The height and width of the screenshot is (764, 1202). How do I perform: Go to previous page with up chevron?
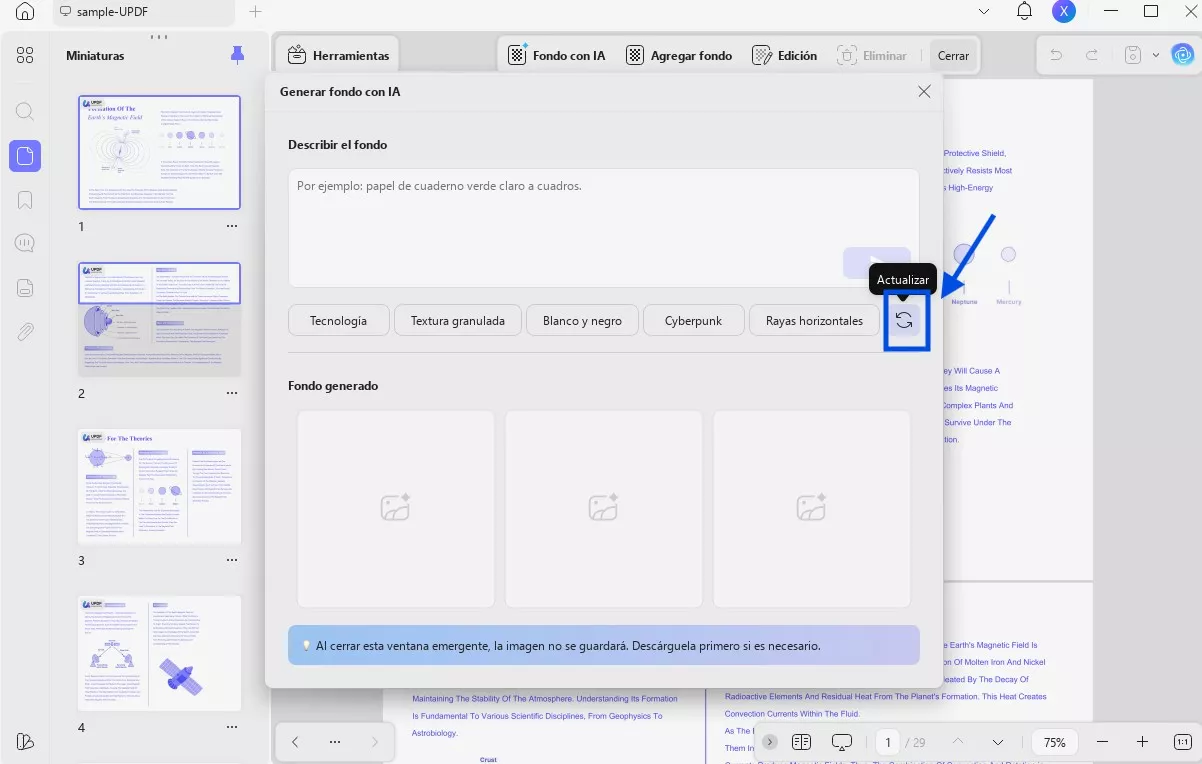point(959,742)
